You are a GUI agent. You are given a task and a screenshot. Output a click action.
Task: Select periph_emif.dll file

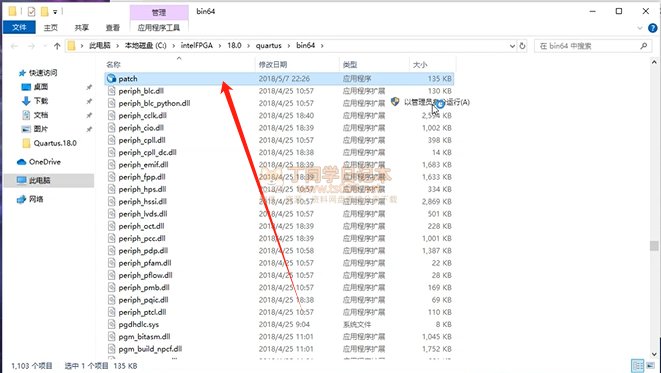click(143, 164)
